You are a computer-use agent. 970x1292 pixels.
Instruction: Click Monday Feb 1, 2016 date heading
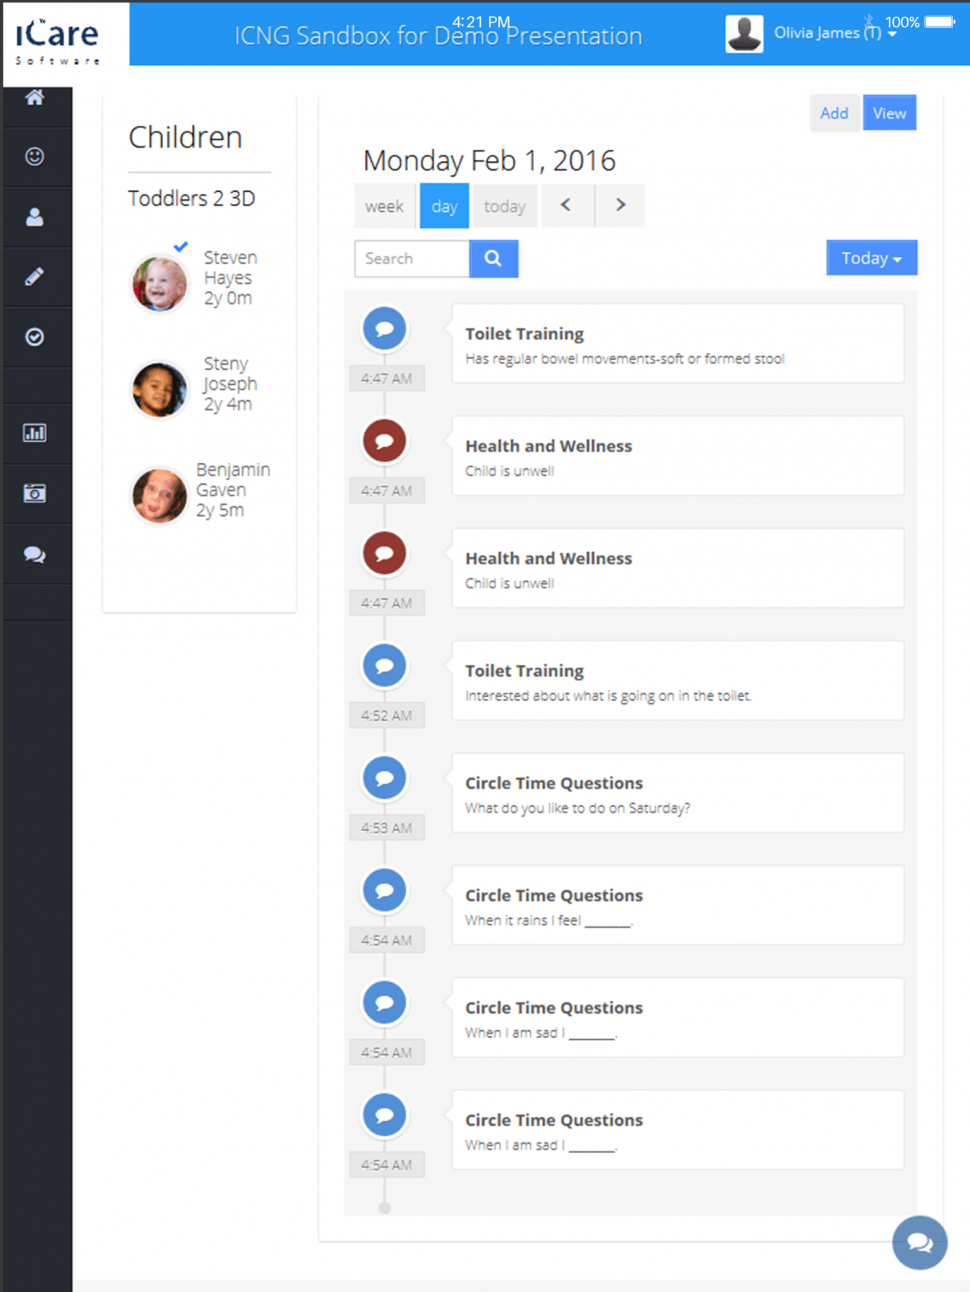[x=489, y=160]
